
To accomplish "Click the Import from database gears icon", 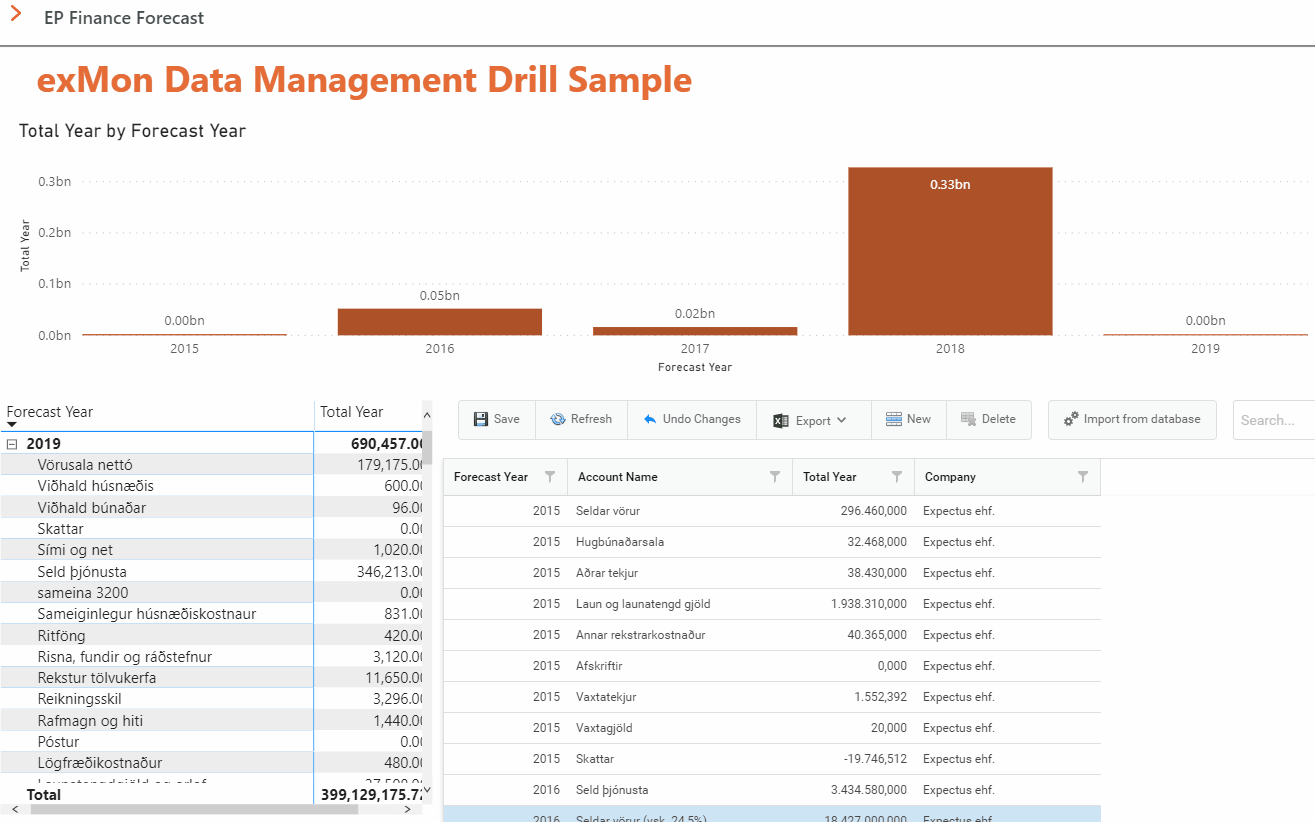I will tap(1071, 420).
